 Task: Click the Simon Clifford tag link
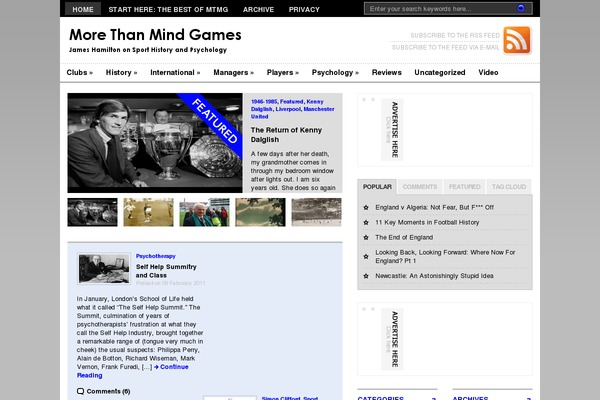click(x=281, y=398)
